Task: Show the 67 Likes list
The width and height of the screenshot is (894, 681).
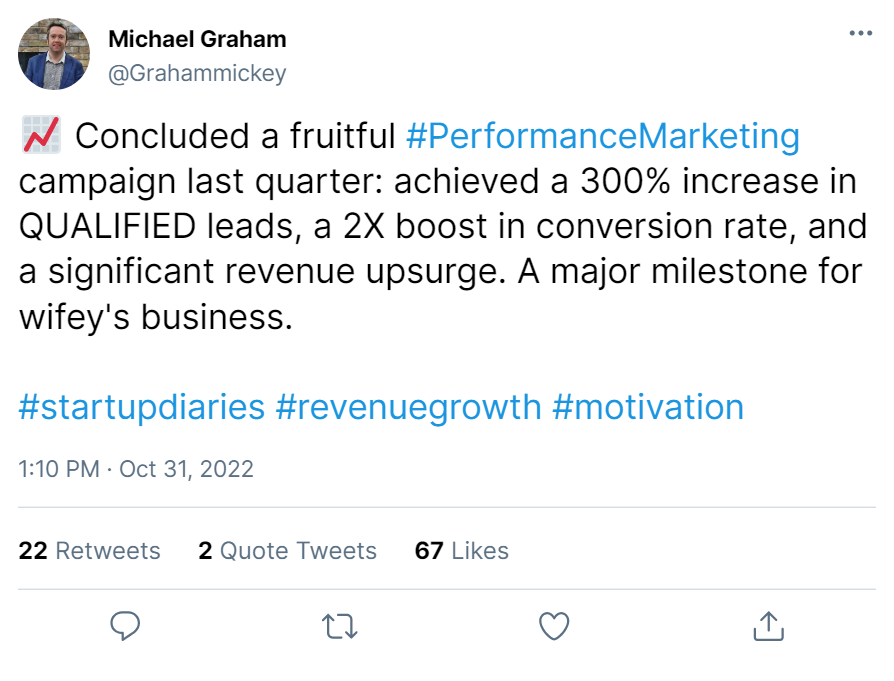Action: pos(461,550)
